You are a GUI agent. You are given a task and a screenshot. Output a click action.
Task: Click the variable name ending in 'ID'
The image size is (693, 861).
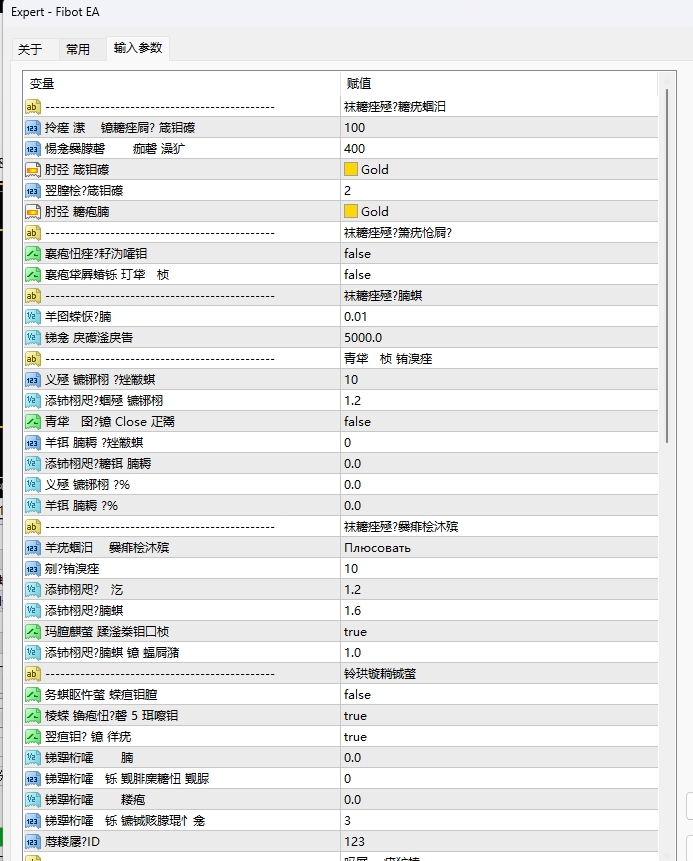(x=72, y=842)
